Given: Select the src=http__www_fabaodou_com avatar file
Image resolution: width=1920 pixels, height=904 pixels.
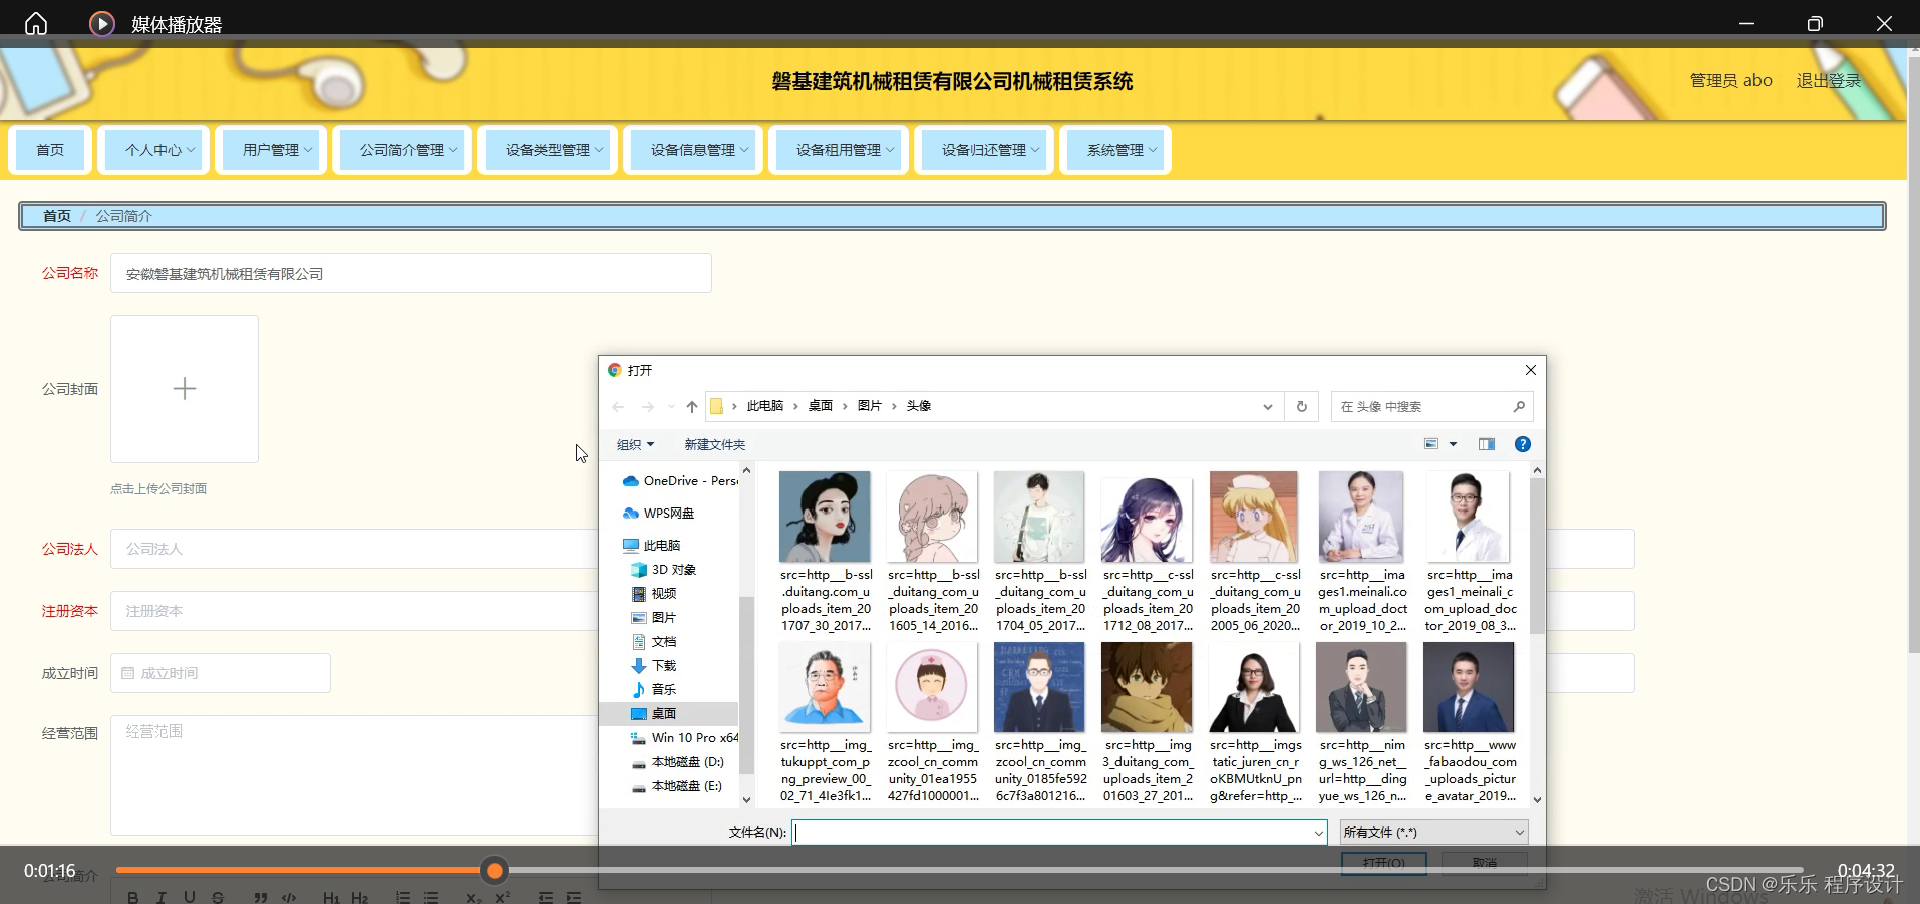Looking at the screenshot, I should [1469, 722].
